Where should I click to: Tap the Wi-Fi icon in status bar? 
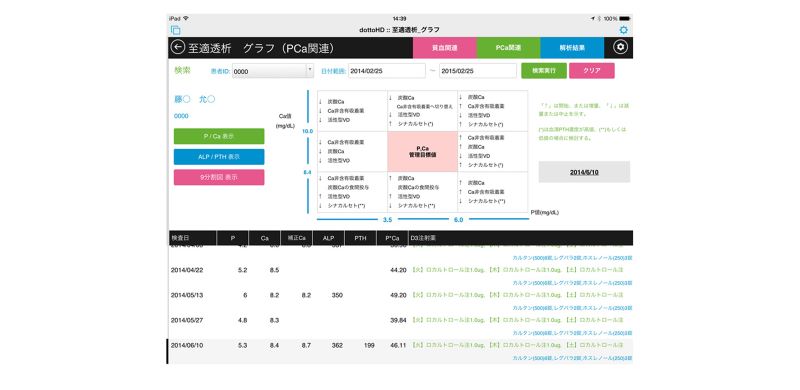[x=186, y=18]
